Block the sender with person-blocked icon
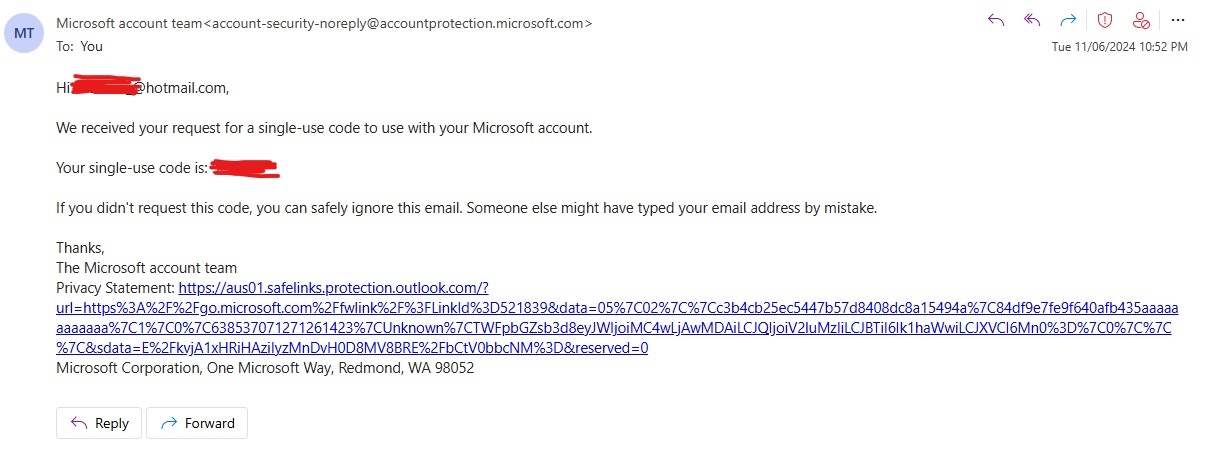The height and width of the screenshot is (451, 1207). [x=1141, y=20]
